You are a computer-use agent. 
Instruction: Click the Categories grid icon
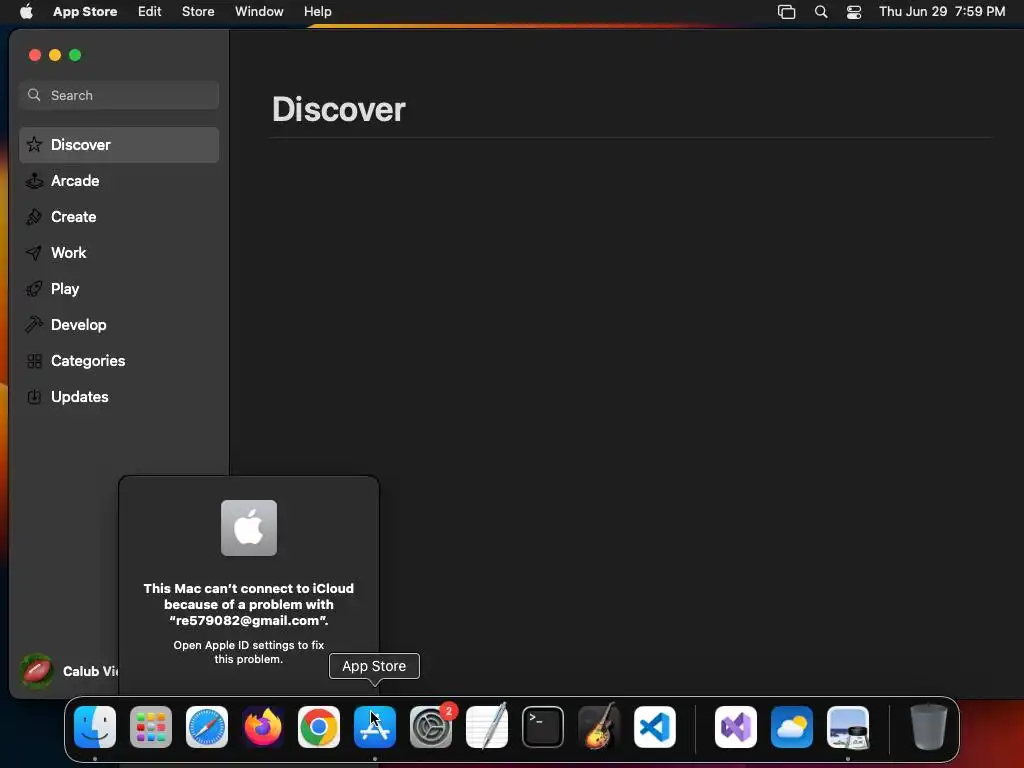point(34,360)
